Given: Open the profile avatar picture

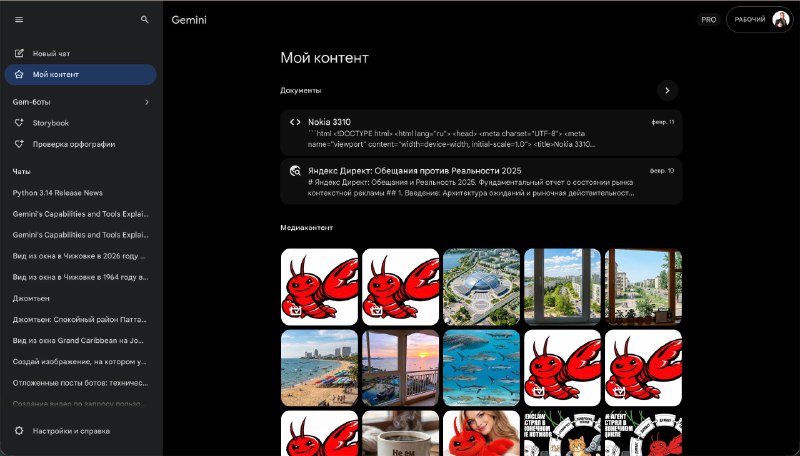Looking at the screenshot, I should (x=780, y=19).
